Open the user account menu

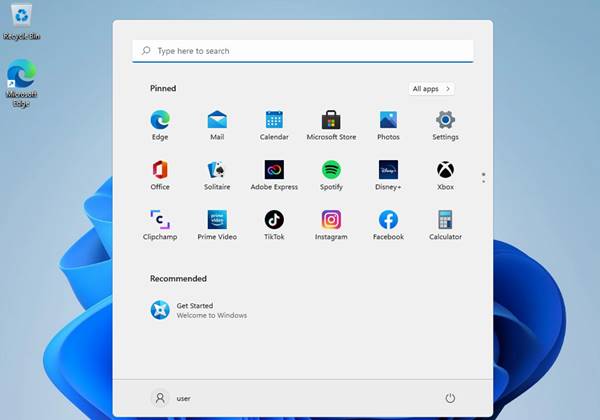click(171, 398)
